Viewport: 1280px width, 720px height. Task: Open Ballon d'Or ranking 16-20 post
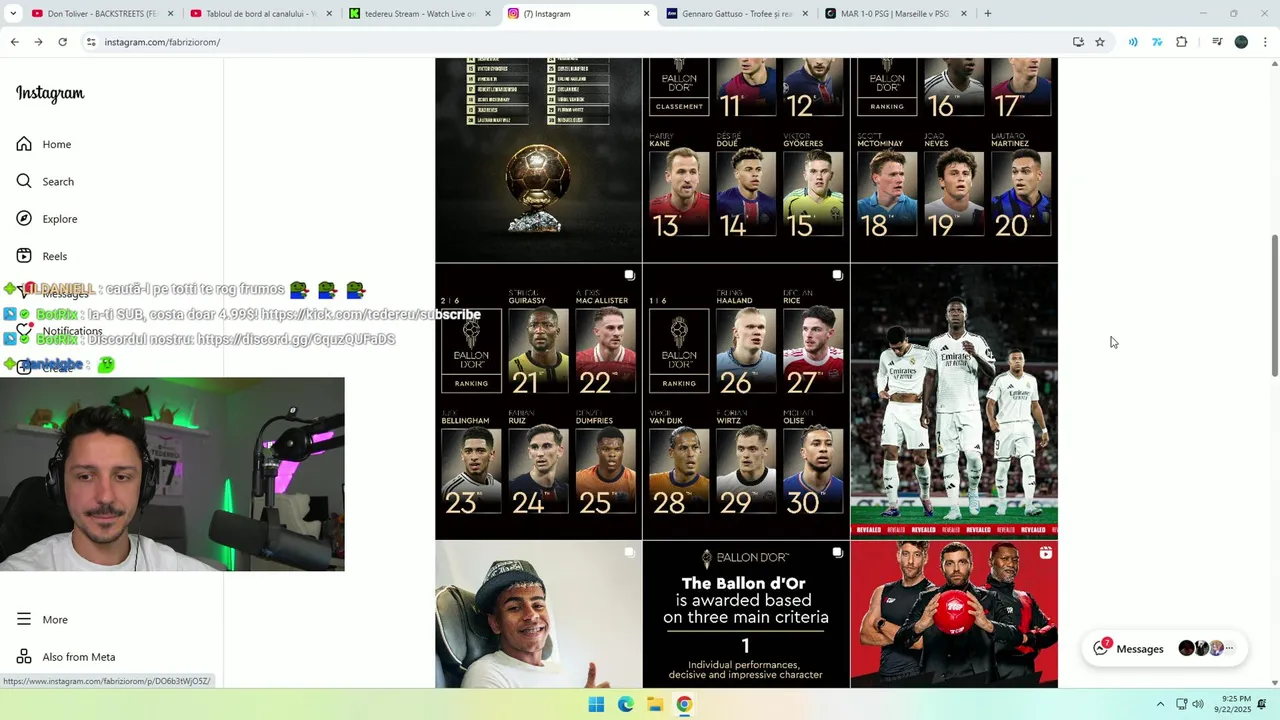click(954, 160)
